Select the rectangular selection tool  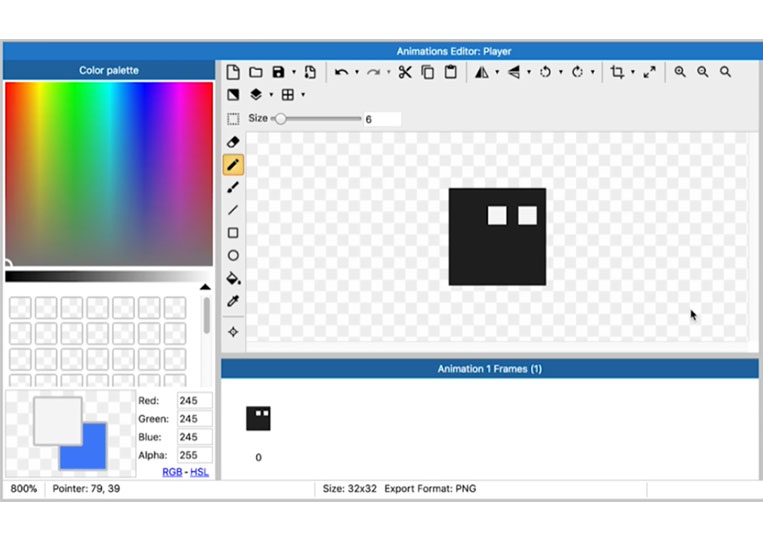click(x=233, y=119)
